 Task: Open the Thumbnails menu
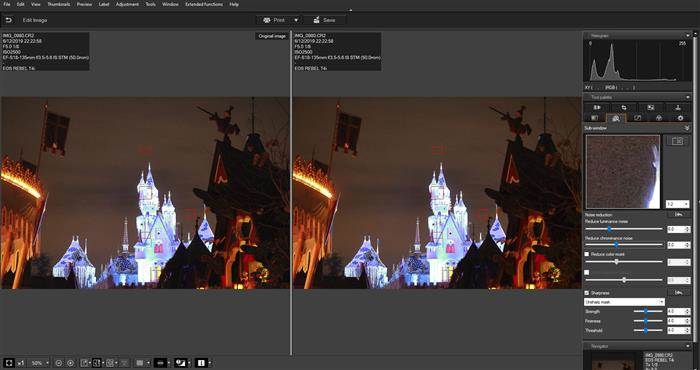[58, 4]
